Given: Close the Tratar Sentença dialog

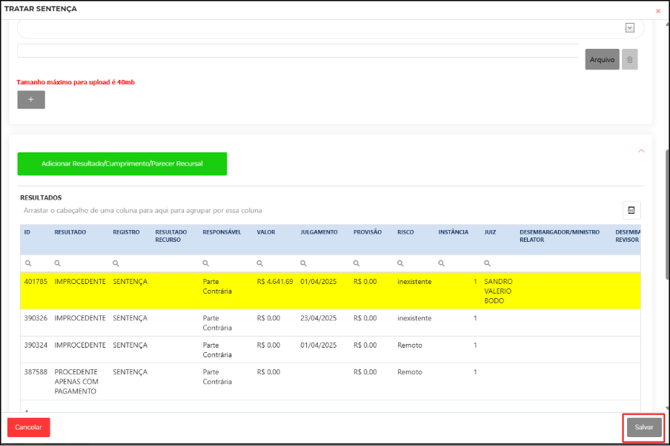Looking at the screenshot, I should point(658,11).
